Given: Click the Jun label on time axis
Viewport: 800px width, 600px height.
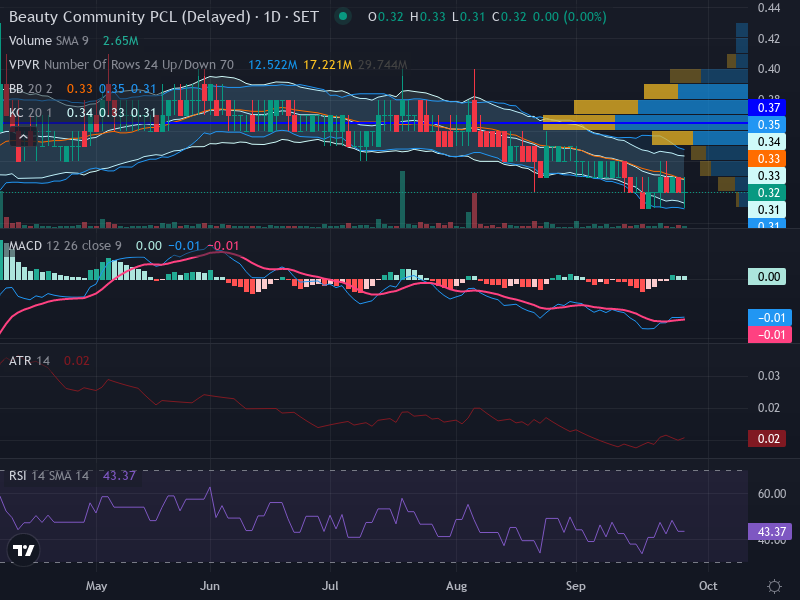Looking at the screenshot, I should click(210, 586).
